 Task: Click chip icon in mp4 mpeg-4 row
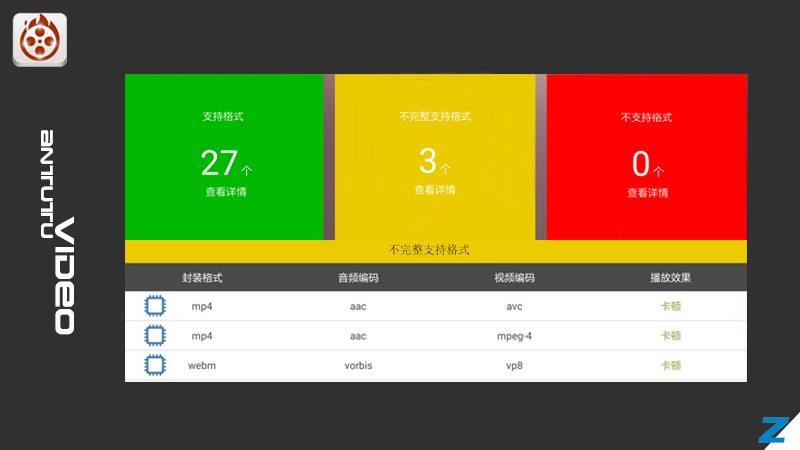pyautogui.click(x=155, y=336)
